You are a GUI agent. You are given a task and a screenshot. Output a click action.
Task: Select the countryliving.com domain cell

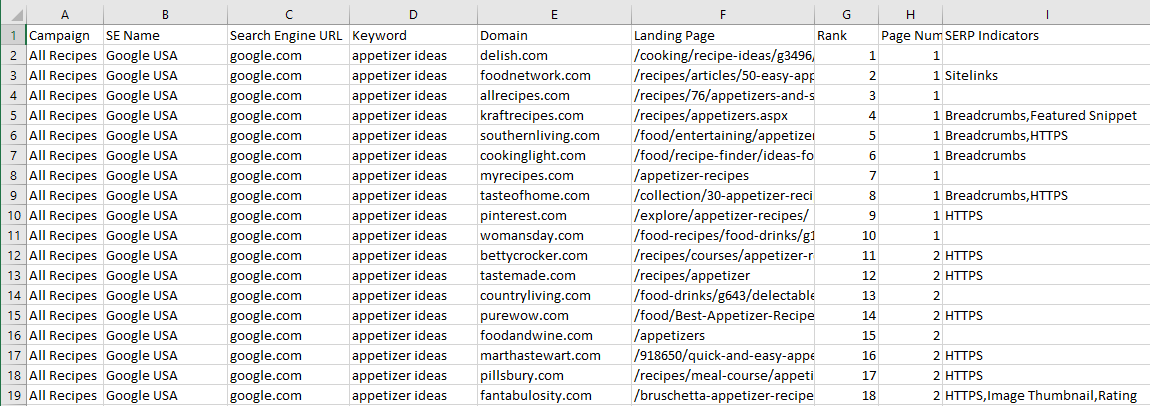[554, 295]
